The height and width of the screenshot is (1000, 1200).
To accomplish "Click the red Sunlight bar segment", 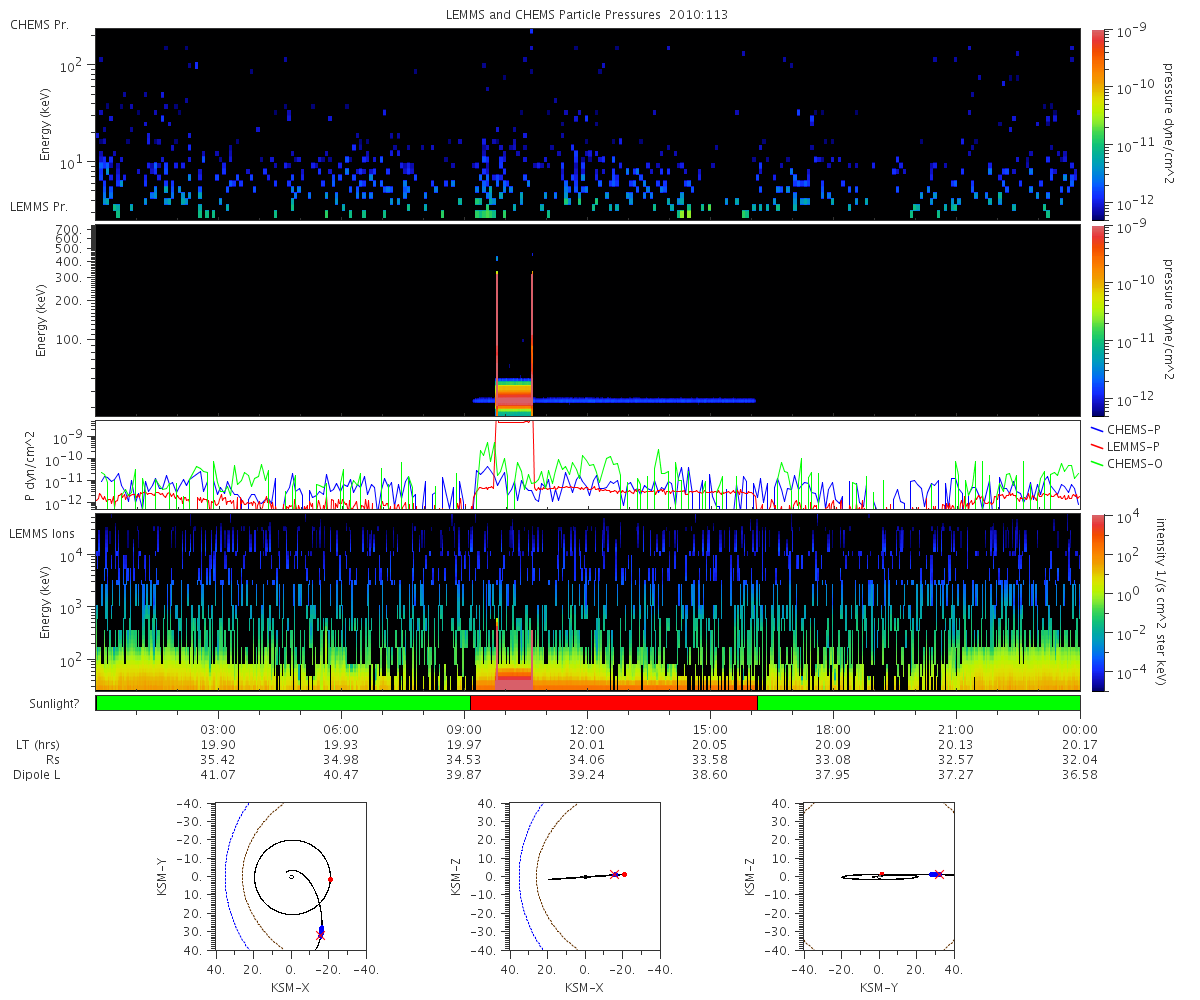I will [613, 703].
